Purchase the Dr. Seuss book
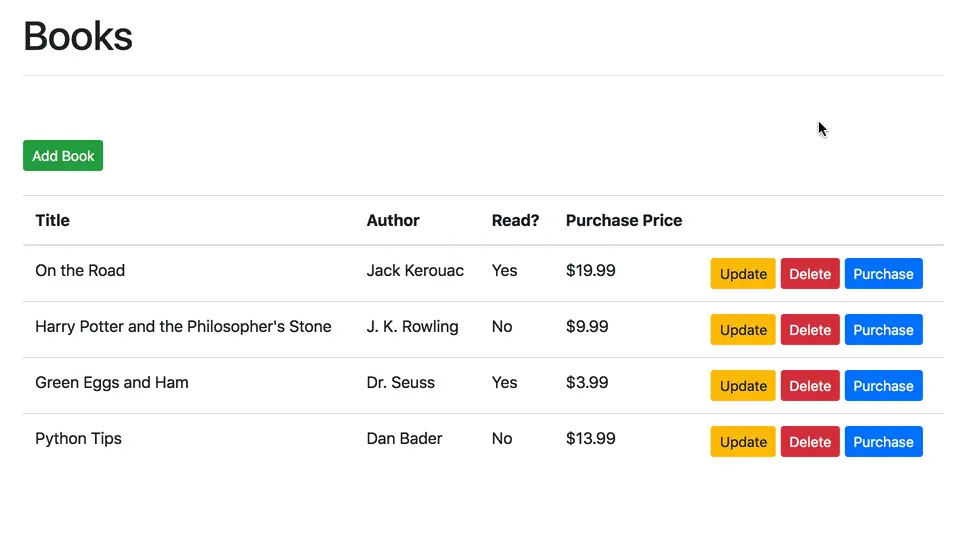 pos(883,386)
